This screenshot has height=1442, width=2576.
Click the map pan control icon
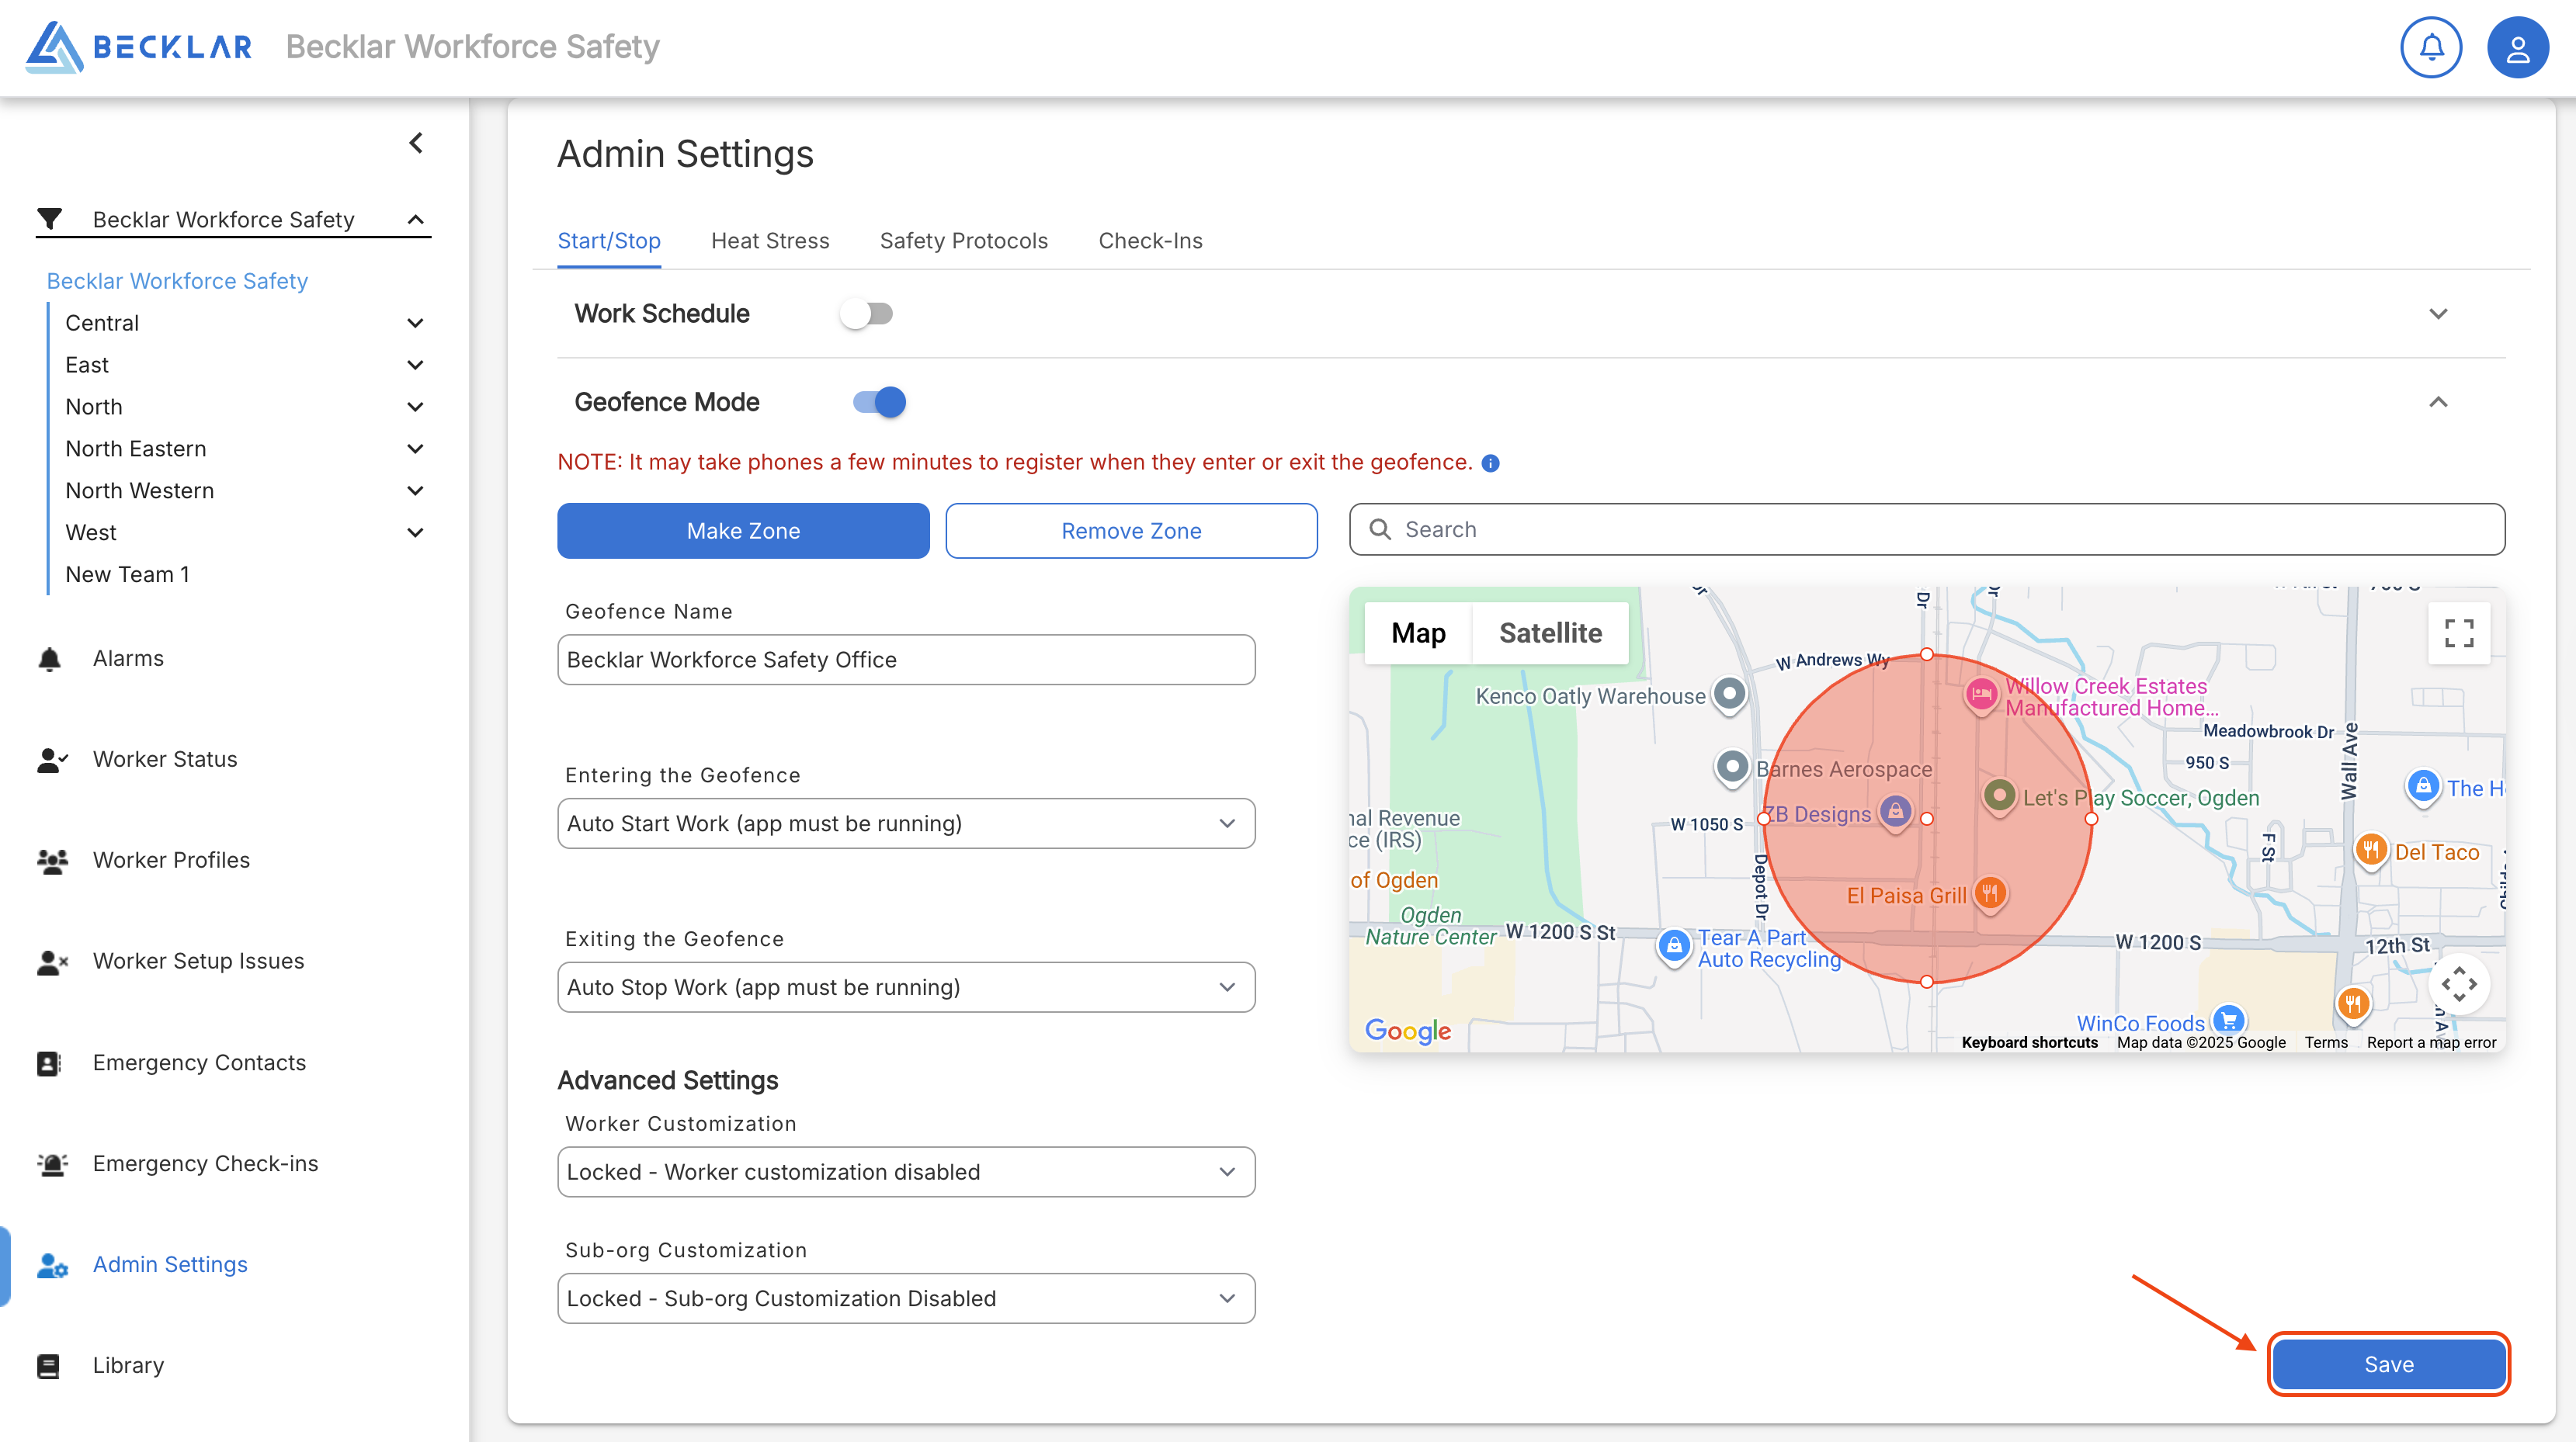click(2458, 984)
